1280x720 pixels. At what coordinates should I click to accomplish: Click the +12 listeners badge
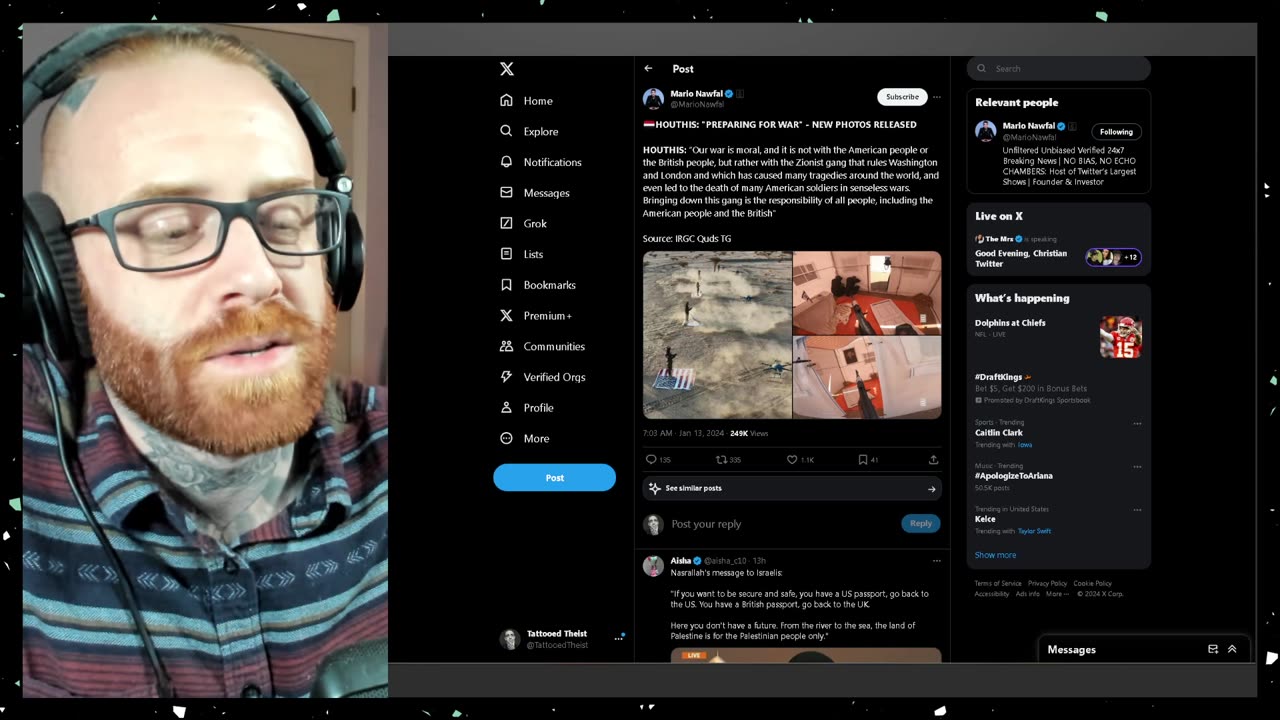coord(1114,257)
